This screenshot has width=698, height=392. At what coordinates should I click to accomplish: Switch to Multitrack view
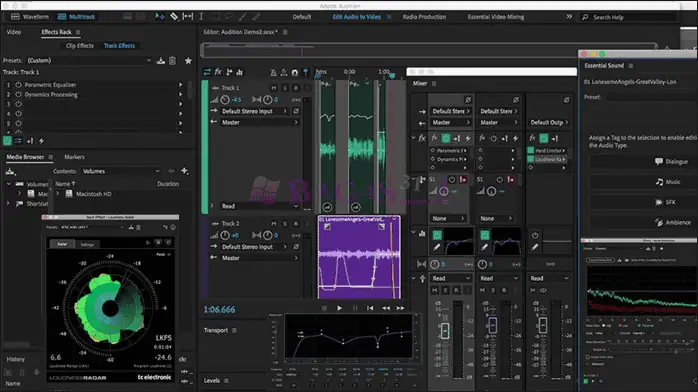tap(77, 17)
